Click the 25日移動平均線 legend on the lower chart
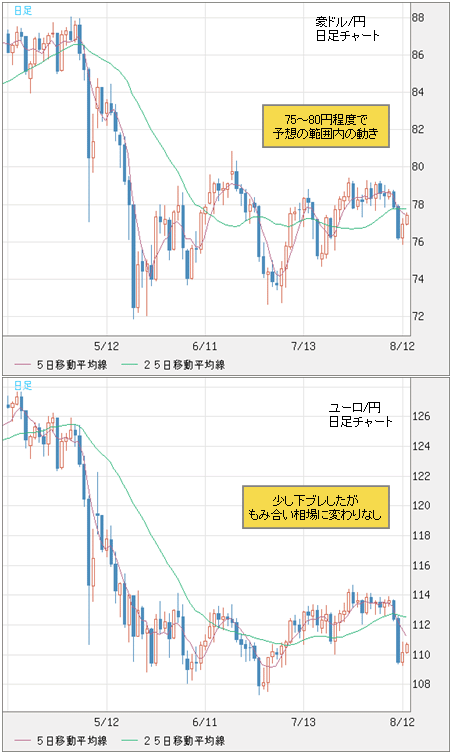Image resolution: width=453 pixels, height=755 pixels. [x=173, y=741]
